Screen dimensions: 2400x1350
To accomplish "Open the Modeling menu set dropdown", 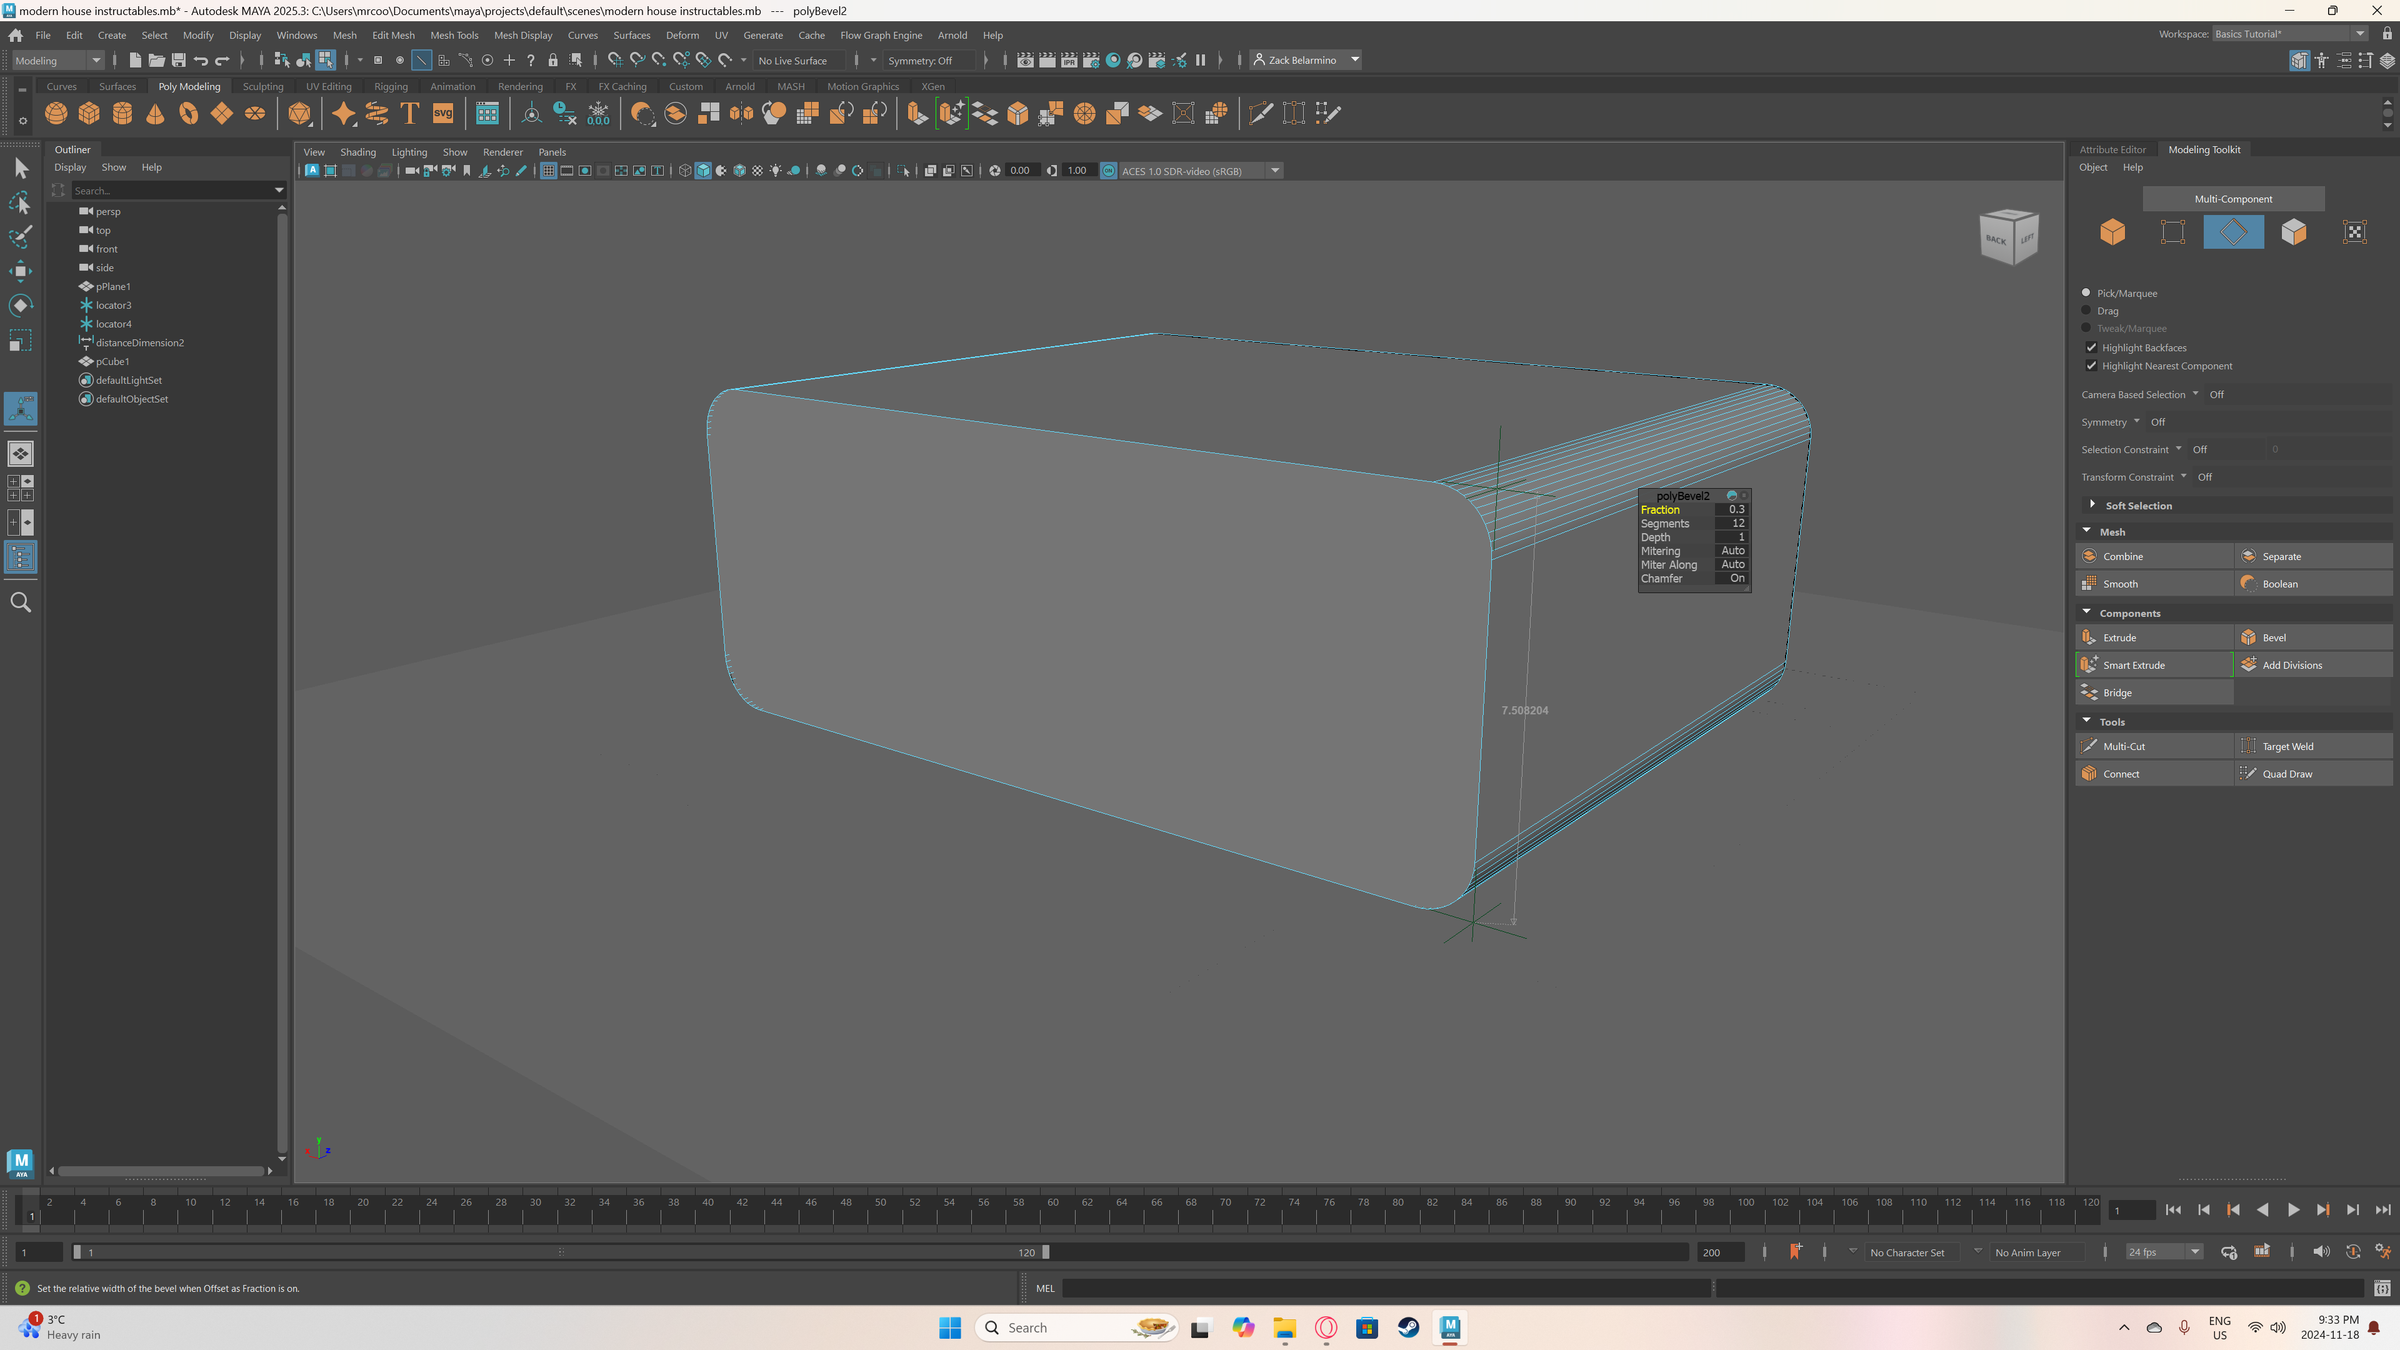I will coord(58,60).
